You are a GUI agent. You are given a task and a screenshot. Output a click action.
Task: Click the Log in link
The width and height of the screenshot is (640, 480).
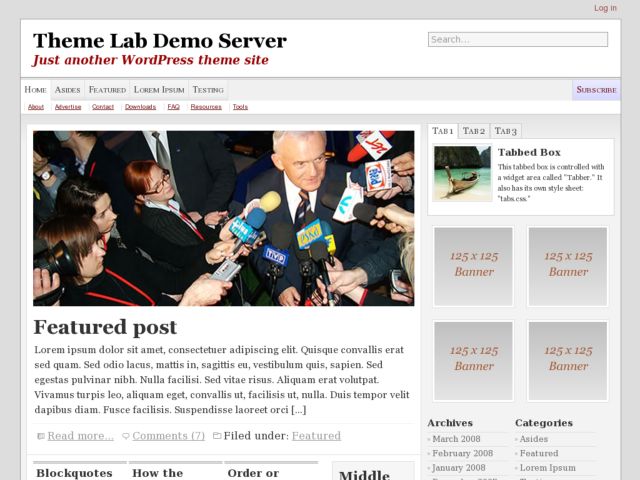click(605, 8)
